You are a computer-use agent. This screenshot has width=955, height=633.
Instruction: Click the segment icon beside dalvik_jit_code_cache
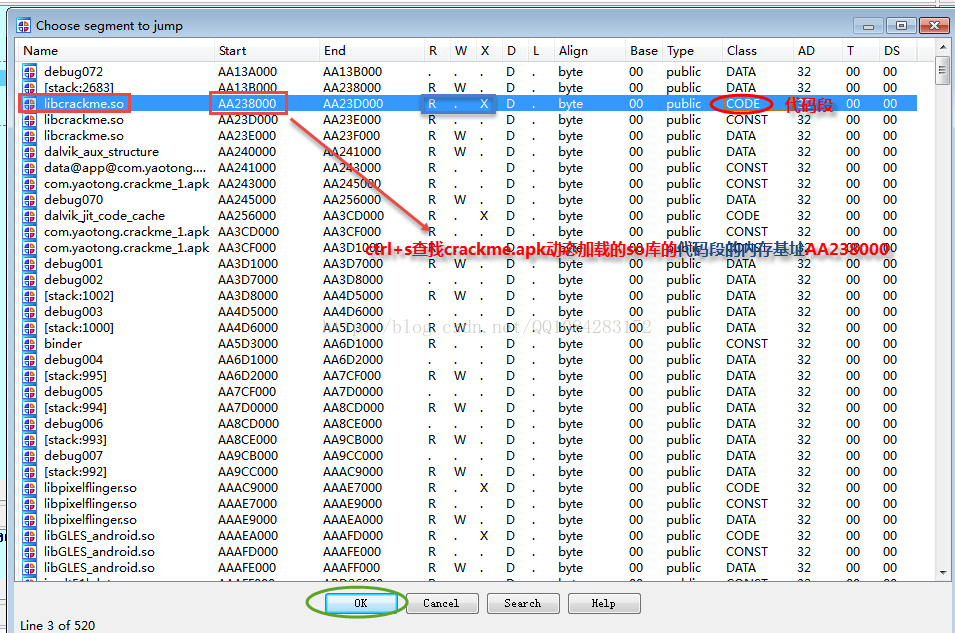29,216
